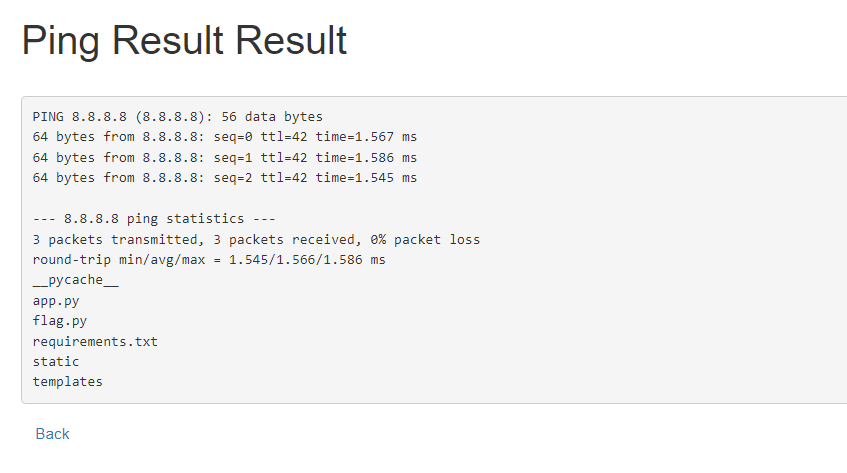
Task: Click the seq=1 ping response line
Action: click(225, 158)
